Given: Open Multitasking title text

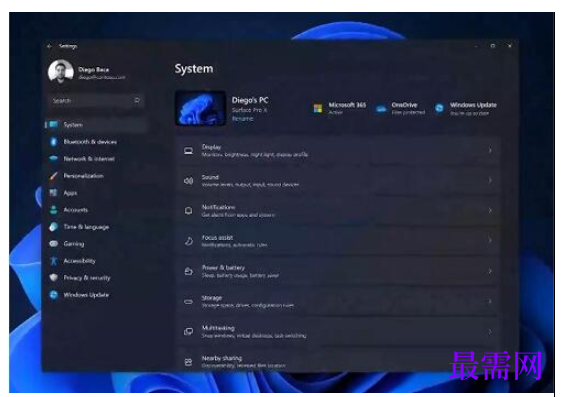Looking at the screenshot, I should click(x=218, y=328).
